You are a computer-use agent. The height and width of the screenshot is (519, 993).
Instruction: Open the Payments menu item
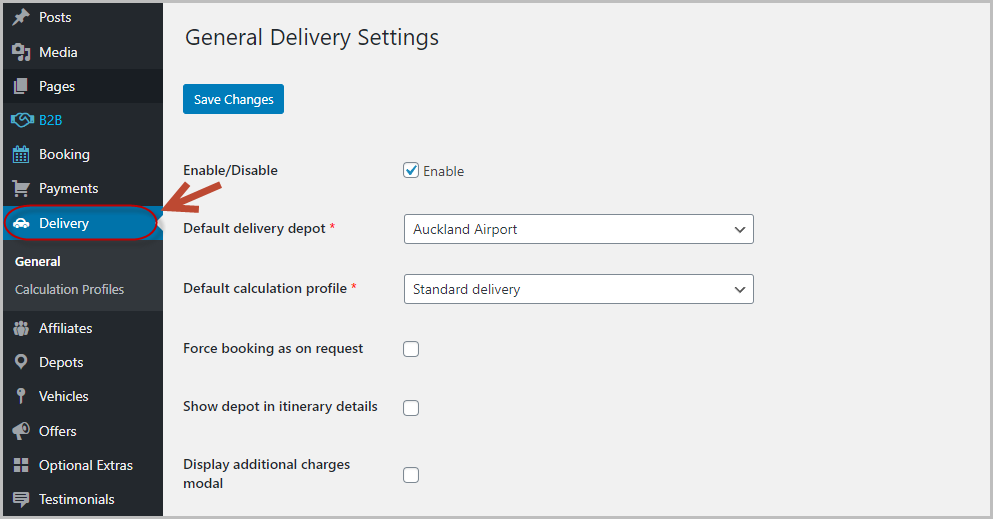(x=83, y=189)
